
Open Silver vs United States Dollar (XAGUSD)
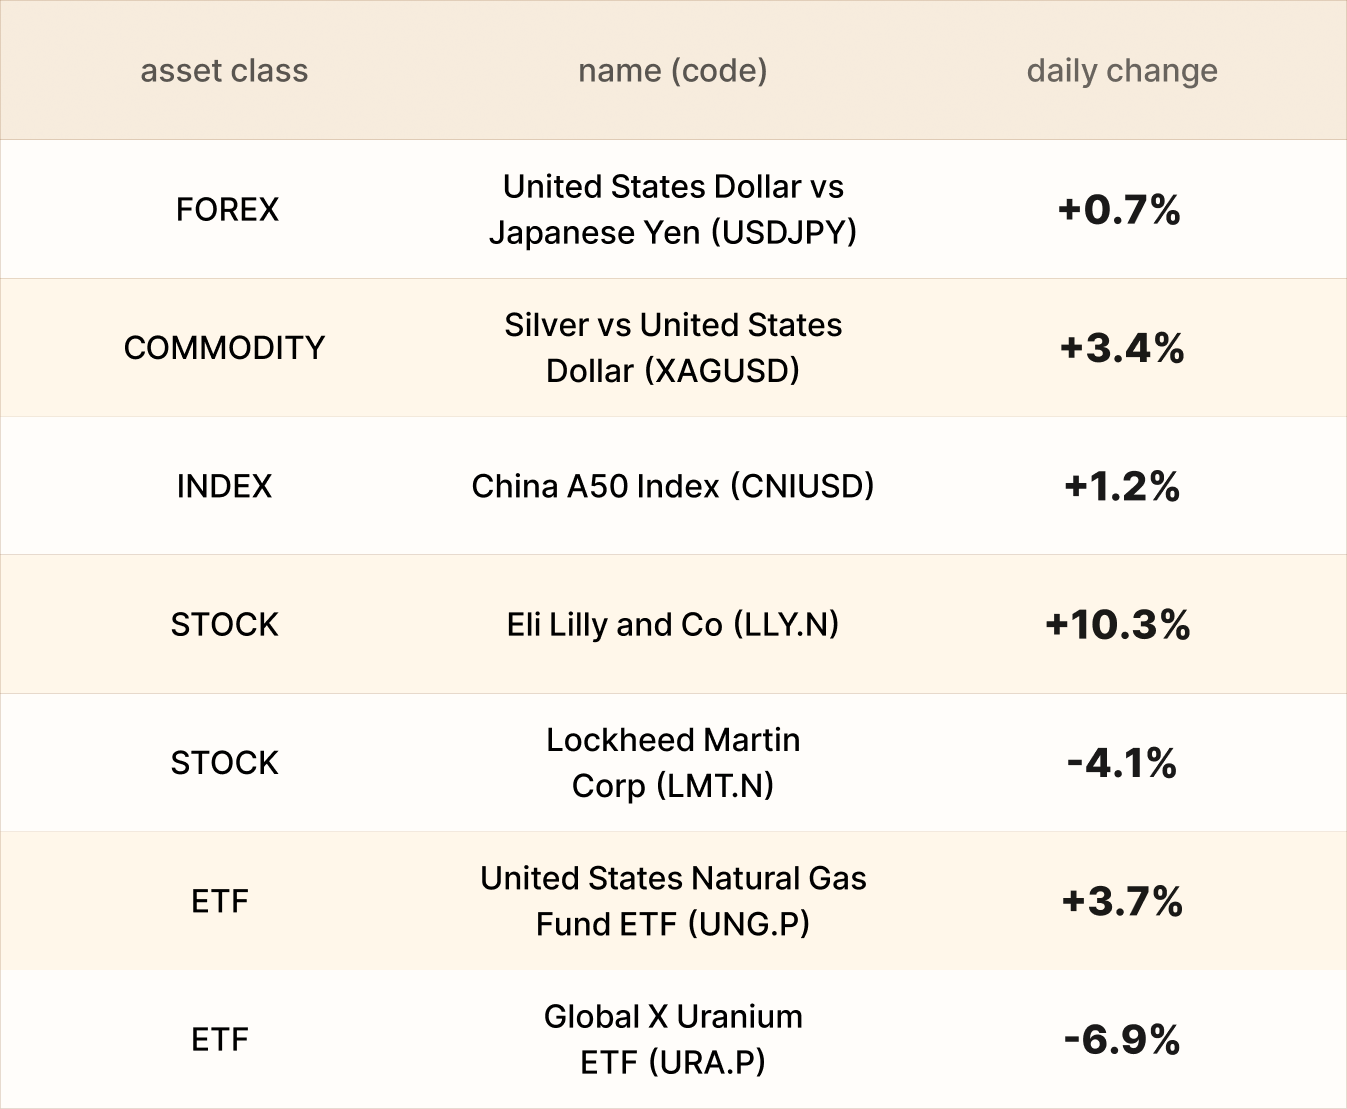coord(673,348)
